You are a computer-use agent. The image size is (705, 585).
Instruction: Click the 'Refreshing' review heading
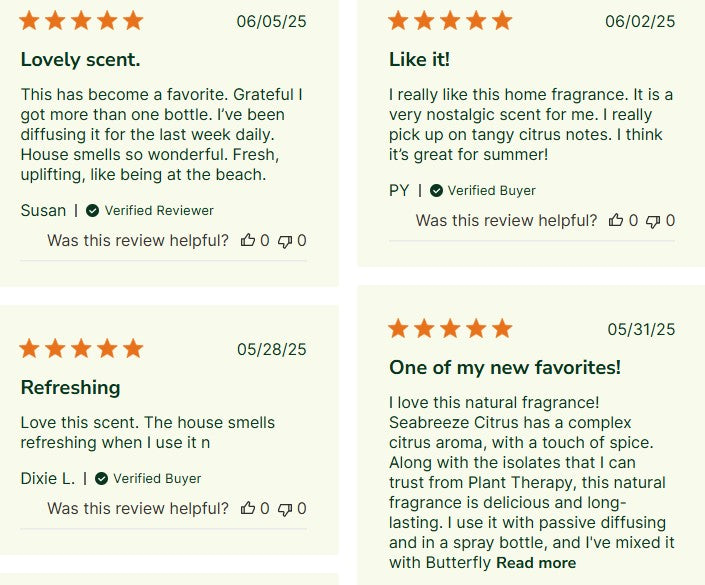(x=71, y=388)
